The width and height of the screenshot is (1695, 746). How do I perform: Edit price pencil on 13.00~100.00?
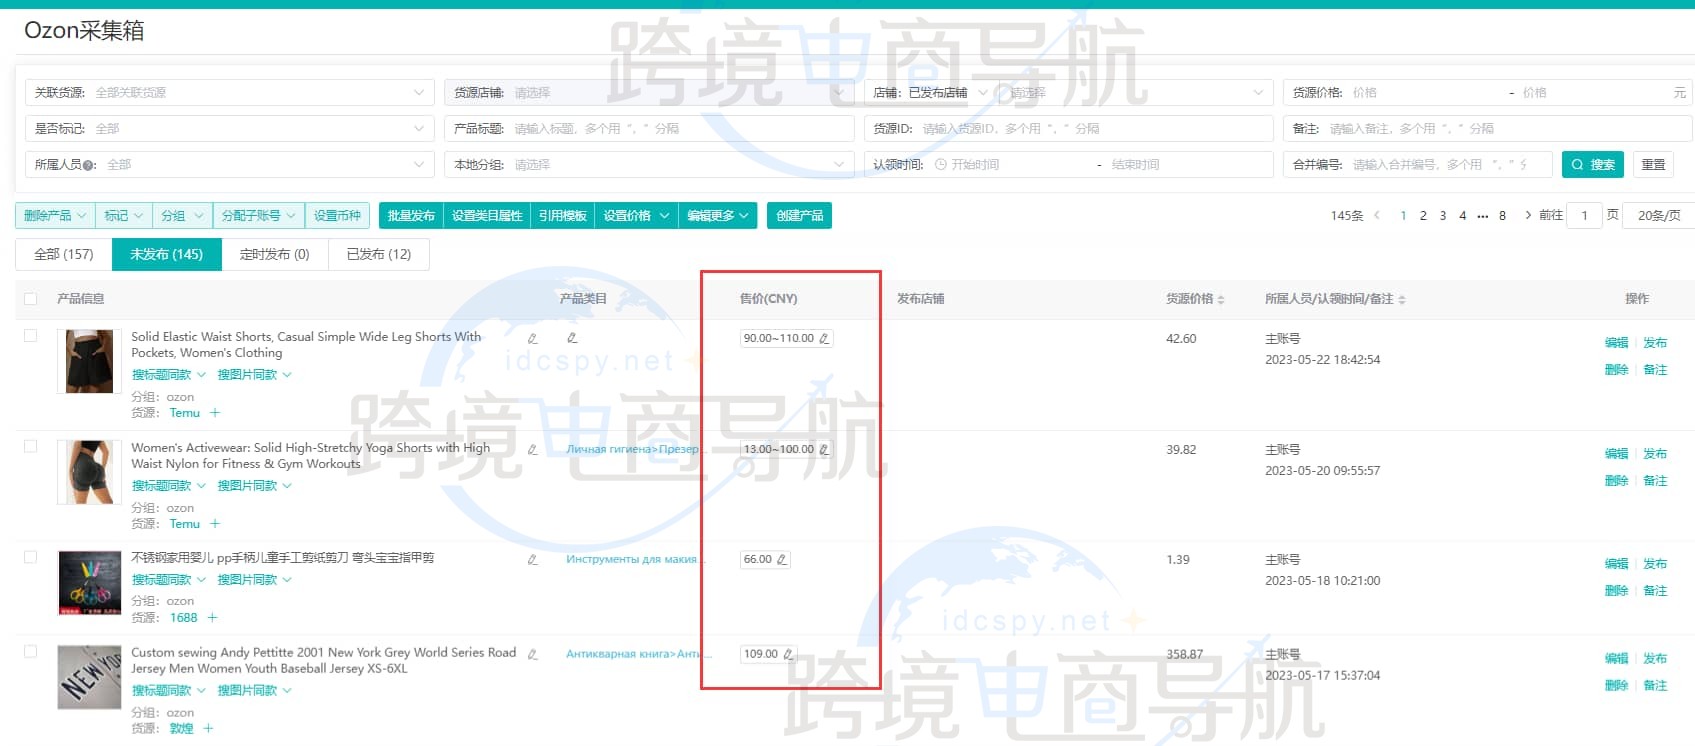tap(824, 449)
